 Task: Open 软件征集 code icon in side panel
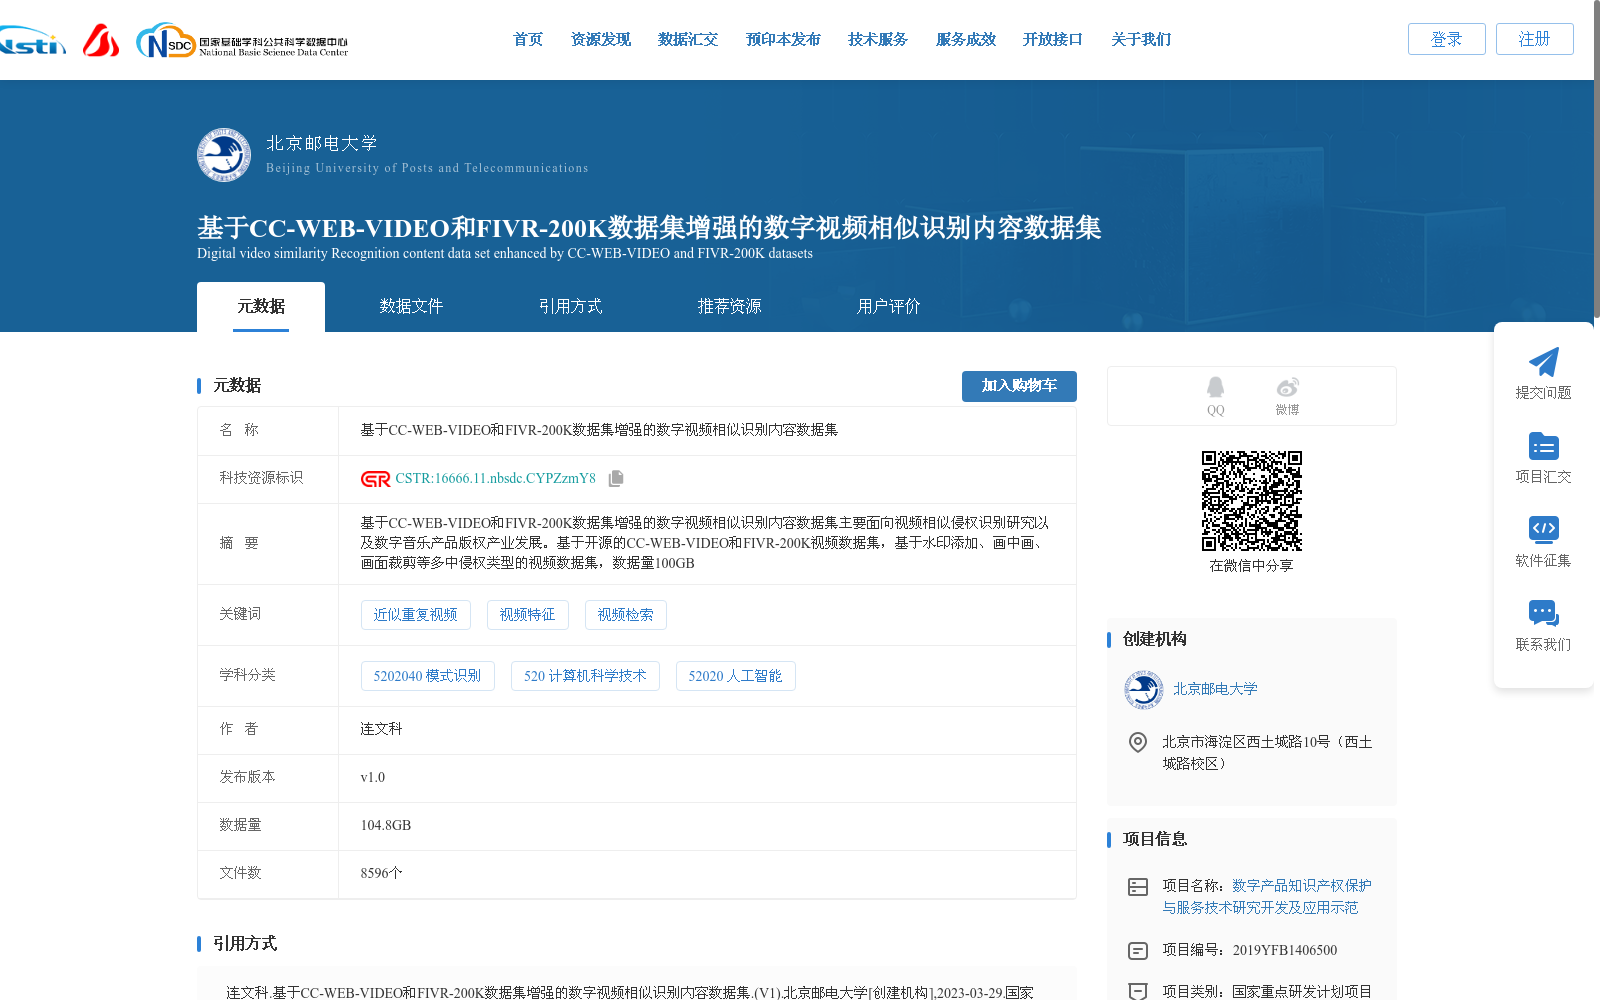1544,530
